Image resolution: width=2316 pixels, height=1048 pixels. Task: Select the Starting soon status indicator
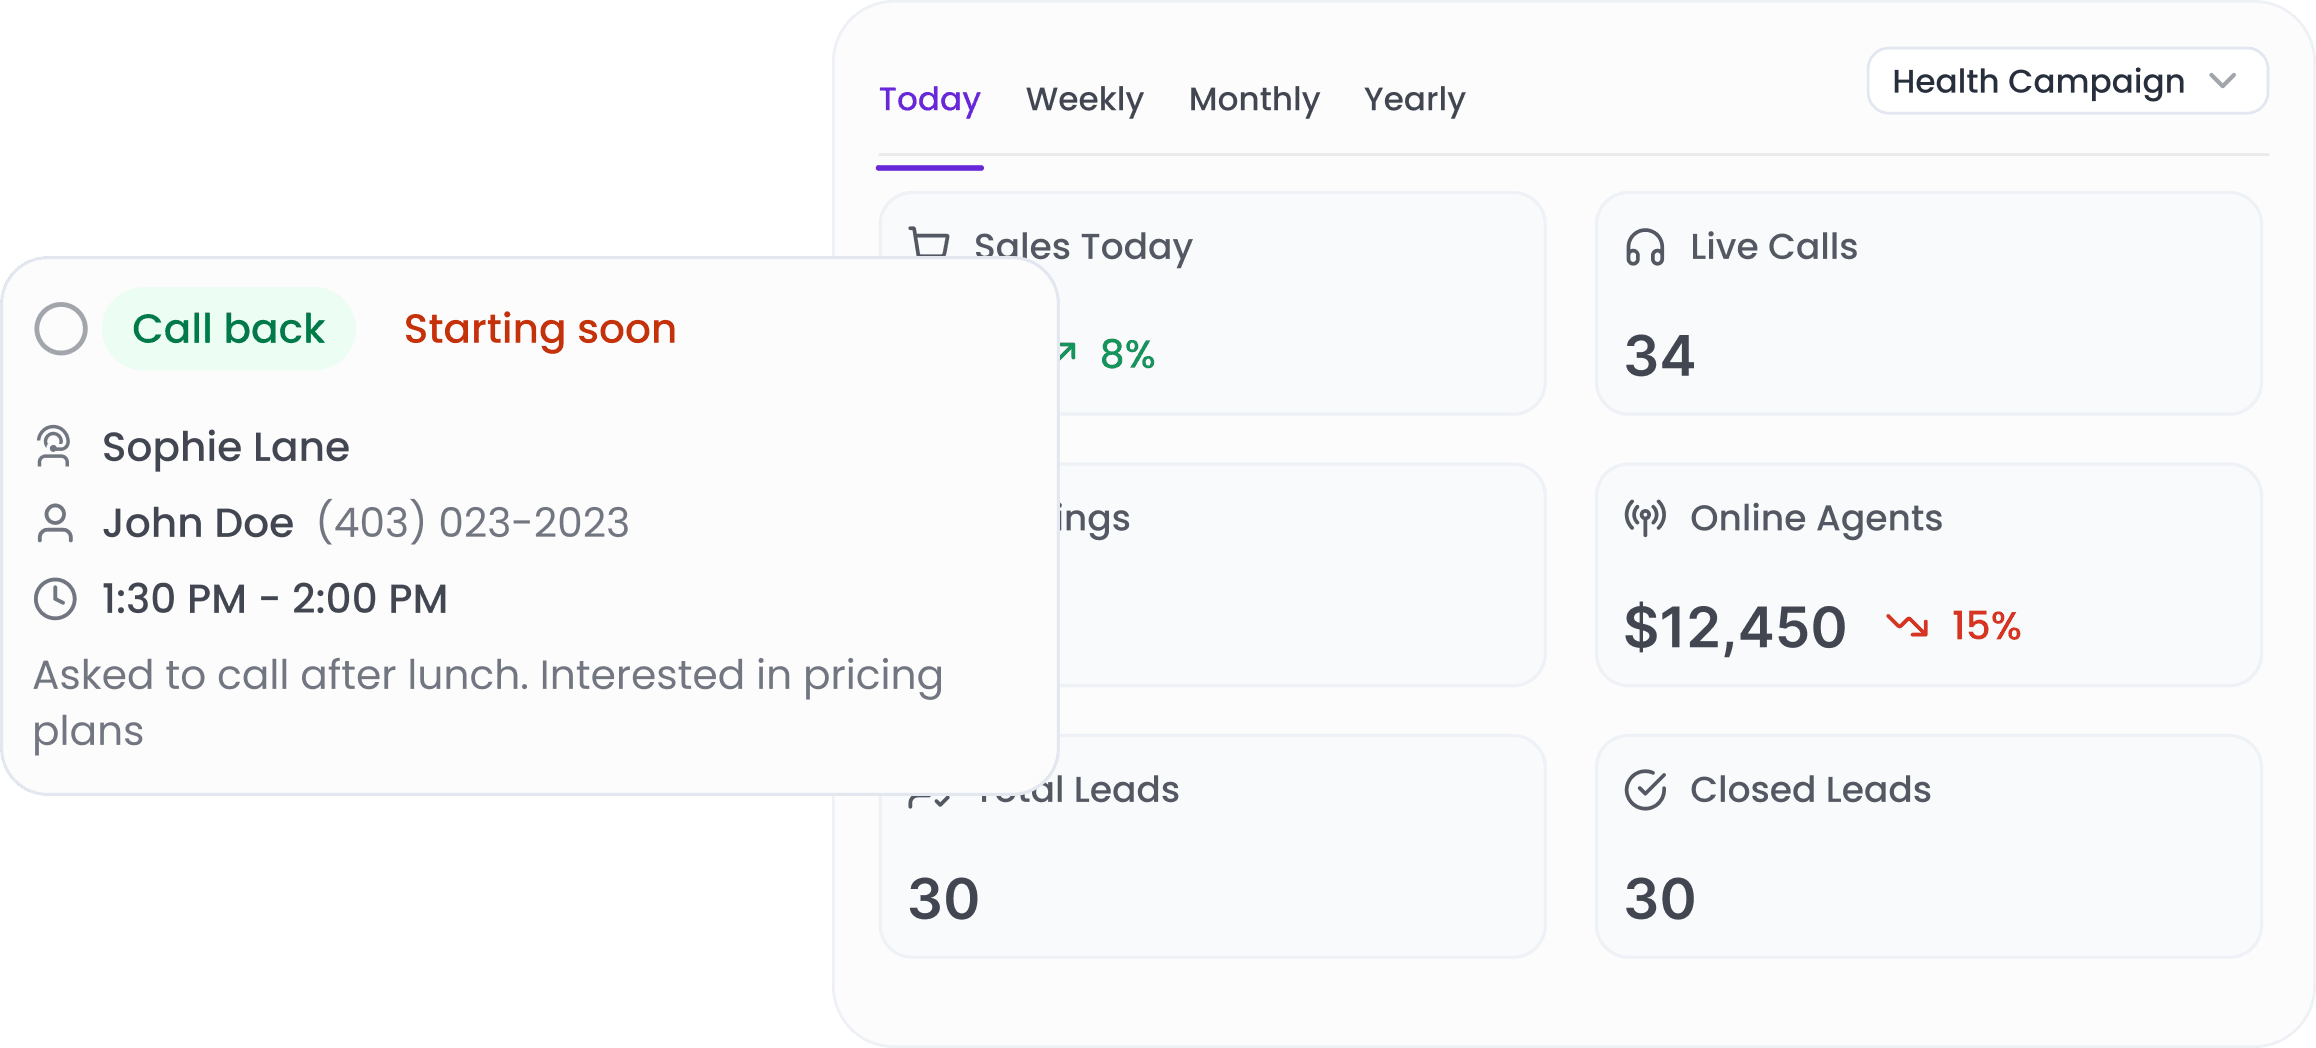(x=540, y=328)
